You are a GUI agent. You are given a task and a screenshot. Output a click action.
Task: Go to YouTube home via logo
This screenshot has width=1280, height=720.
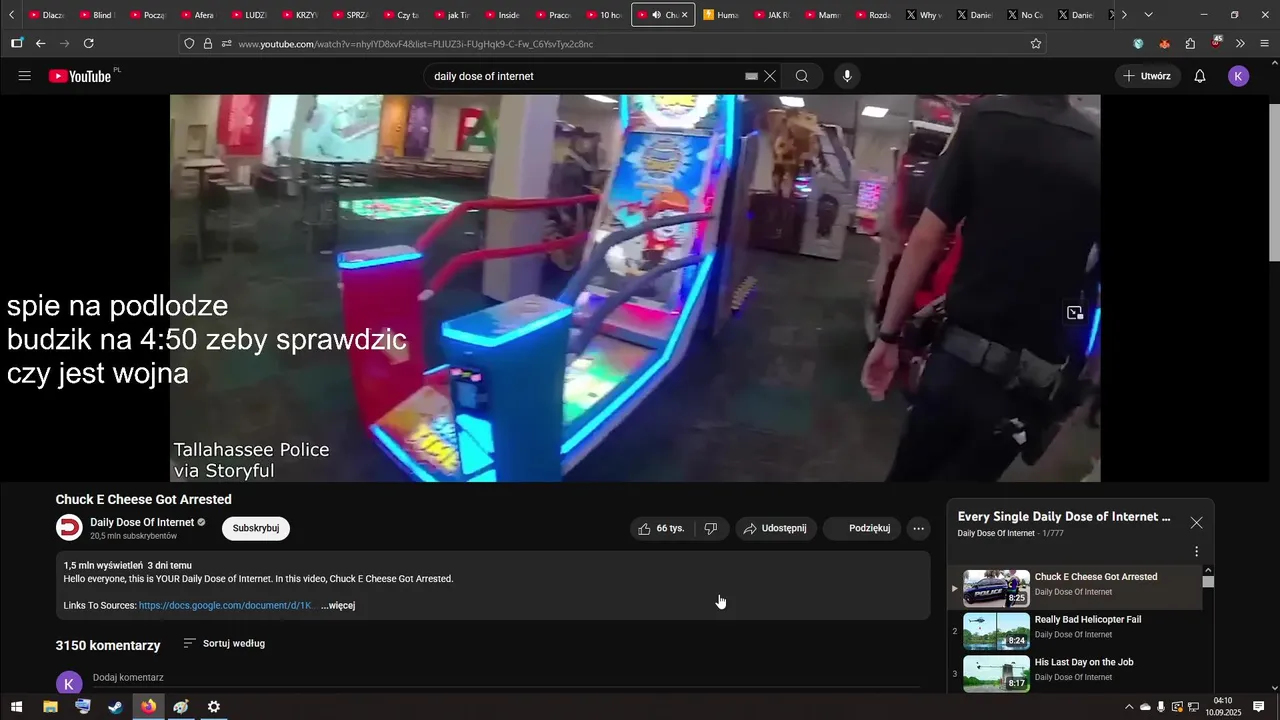point(80,76)
